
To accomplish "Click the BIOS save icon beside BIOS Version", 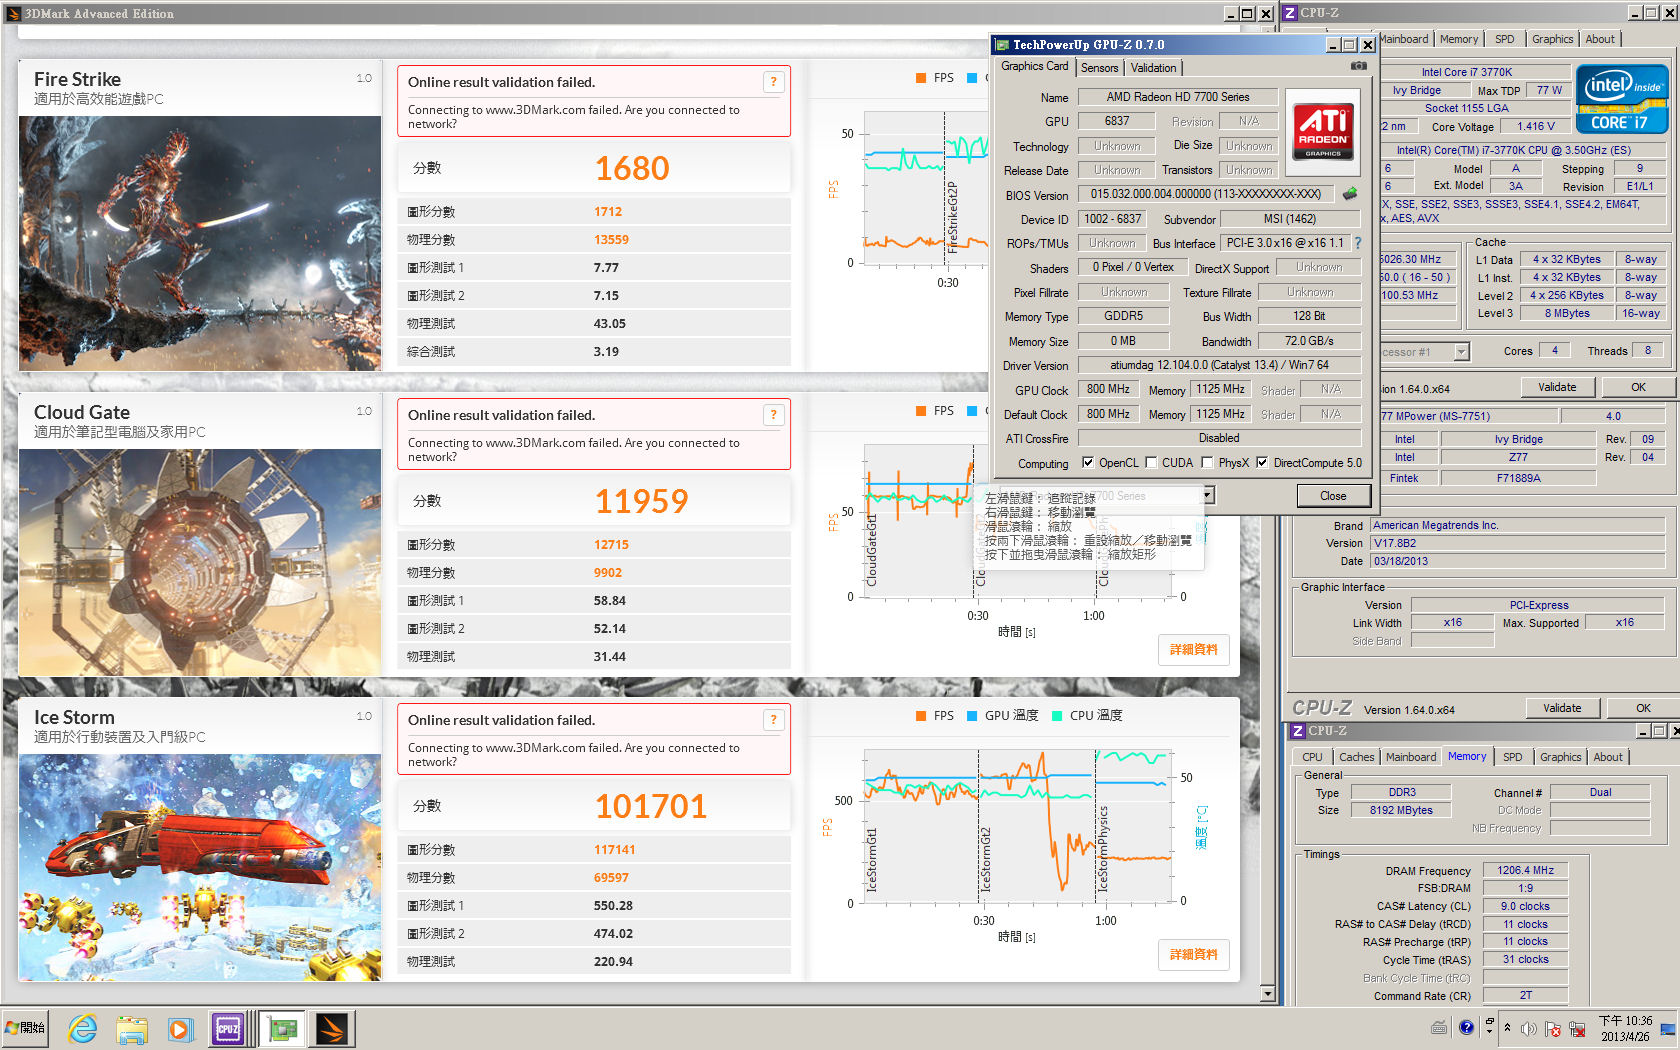I will (x=1349, y=194).
